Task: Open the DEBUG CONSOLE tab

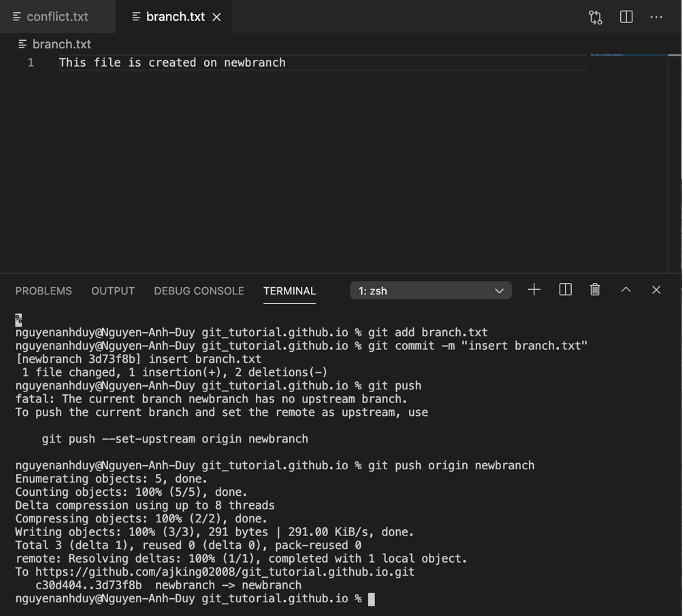Action: (198, 291)
